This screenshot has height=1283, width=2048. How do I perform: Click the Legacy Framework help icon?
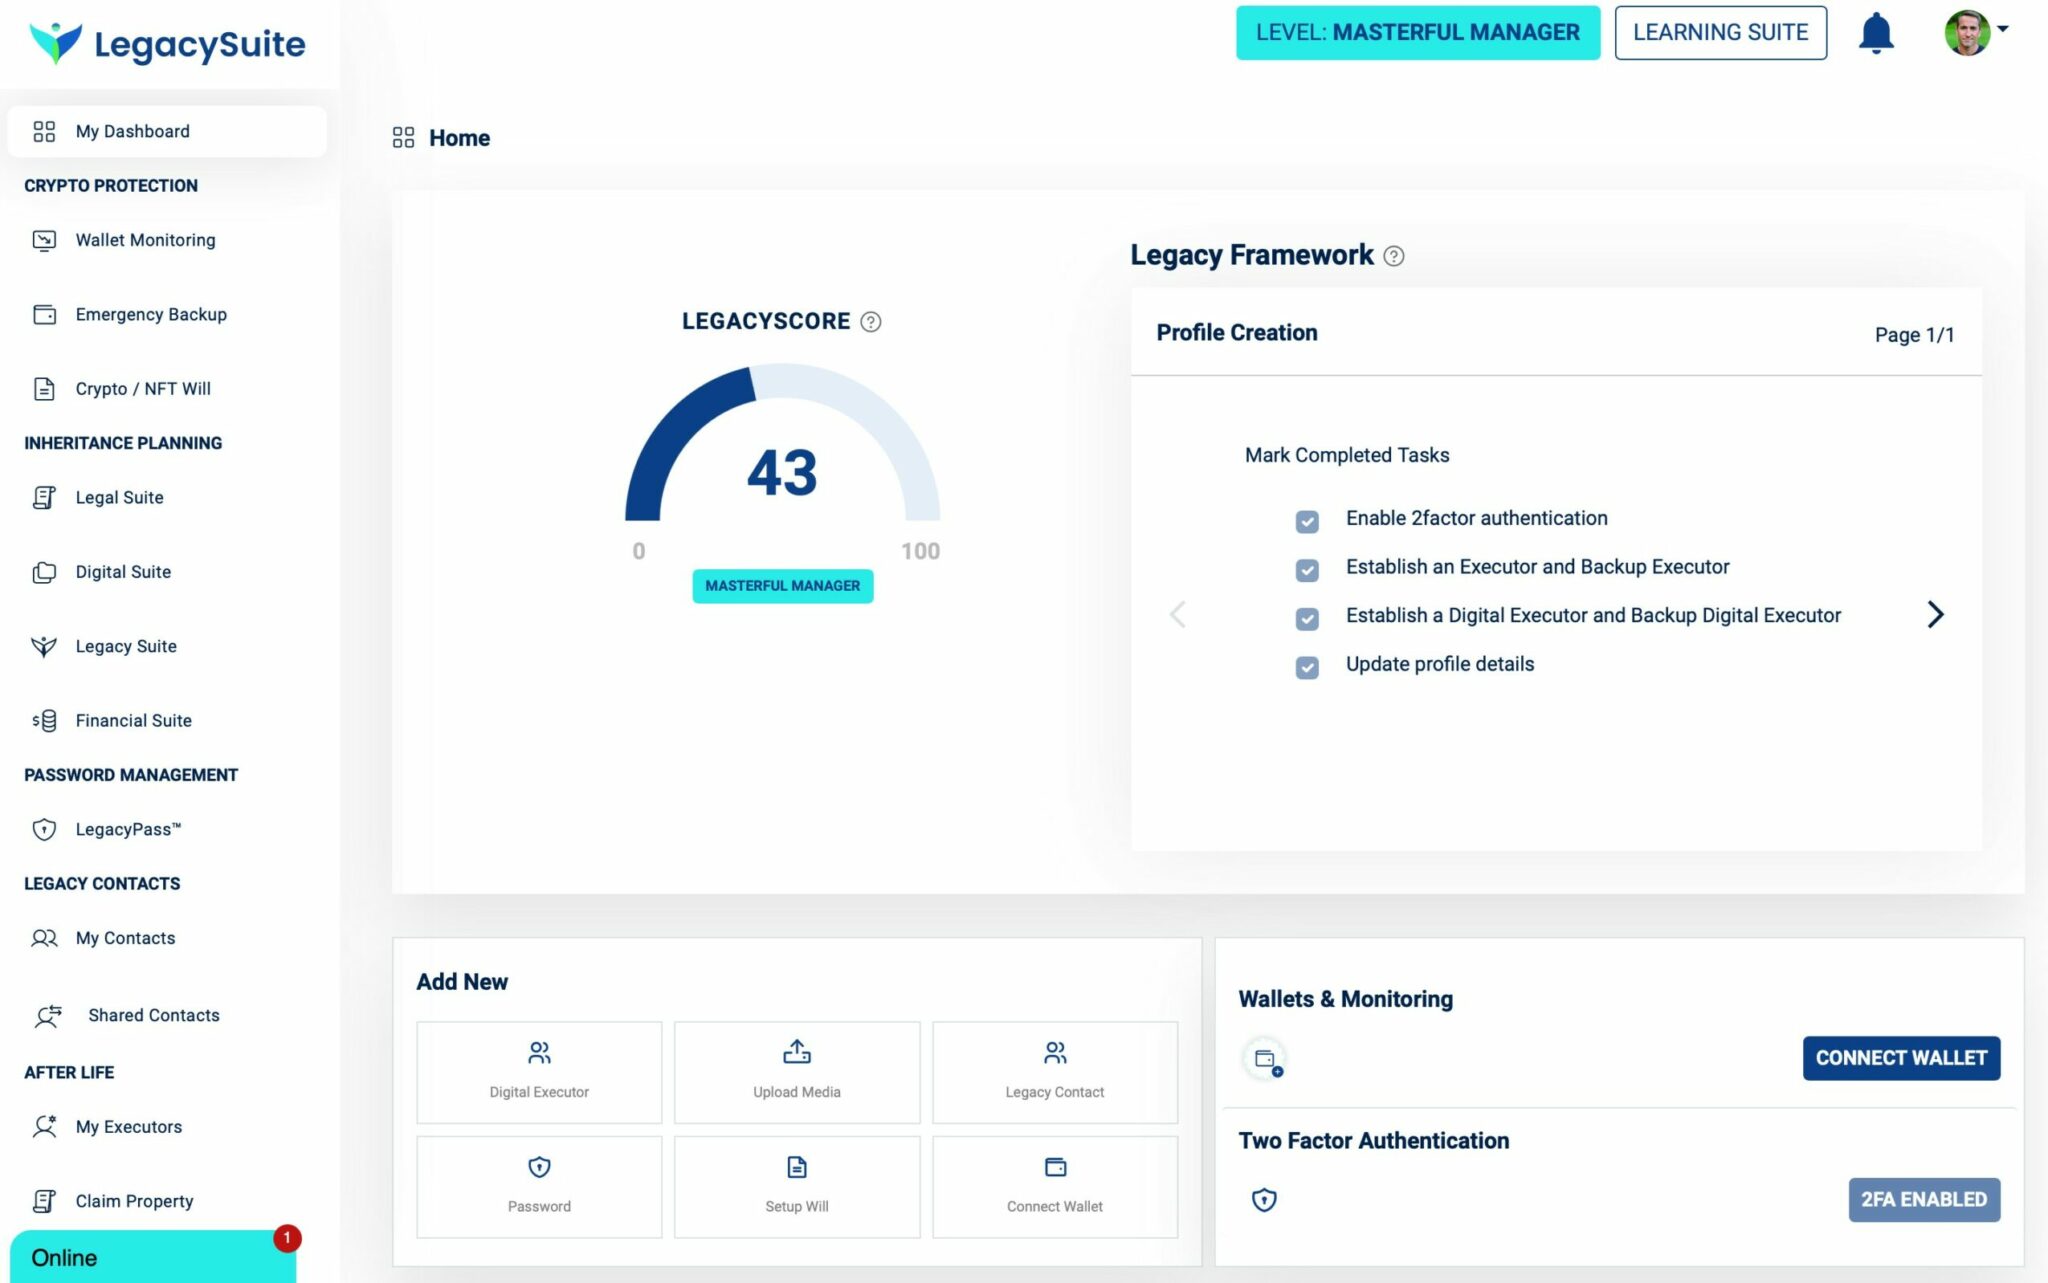[x=1394, y=256]
